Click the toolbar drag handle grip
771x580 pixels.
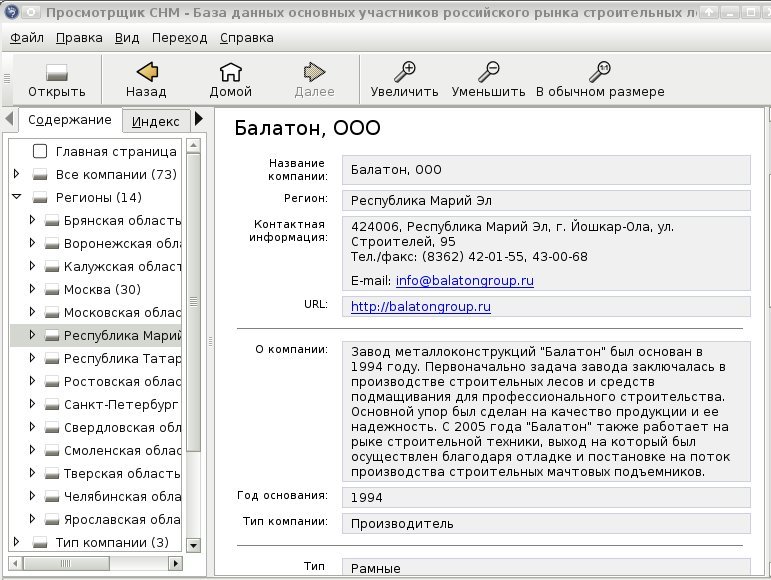7,78
